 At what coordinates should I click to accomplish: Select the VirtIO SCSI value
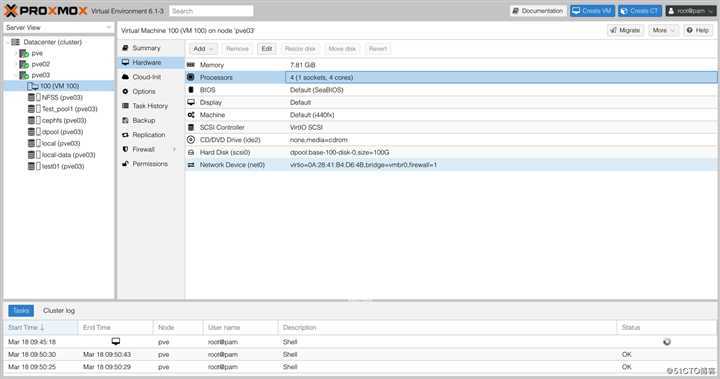306,127
